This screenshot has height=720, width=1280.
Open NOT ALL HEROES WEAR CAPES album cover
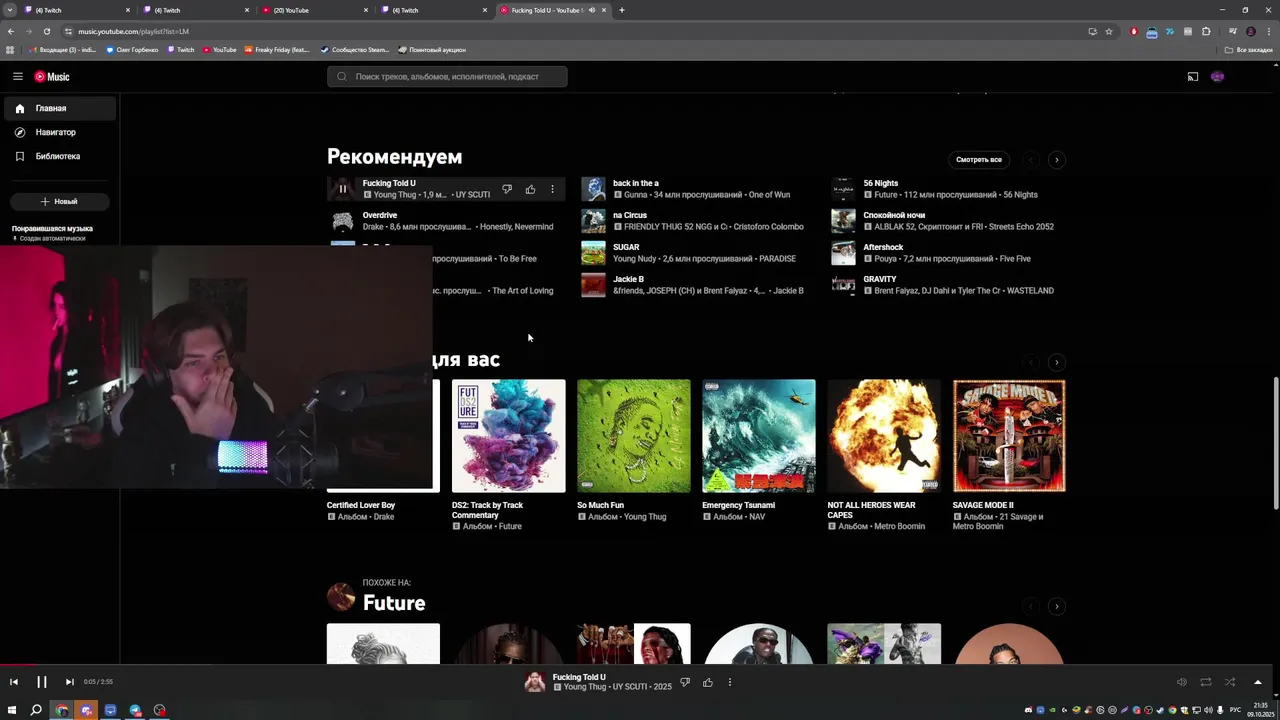pos(884,436)
